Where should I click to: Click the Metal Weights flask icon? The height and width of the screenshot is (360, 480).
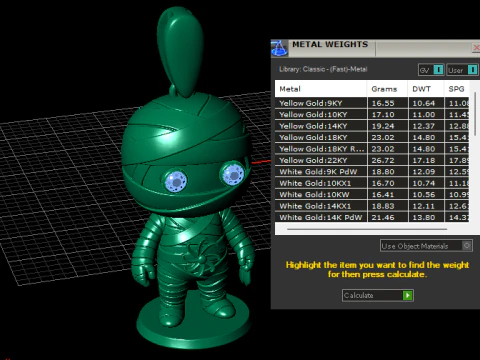click(279, 48)
